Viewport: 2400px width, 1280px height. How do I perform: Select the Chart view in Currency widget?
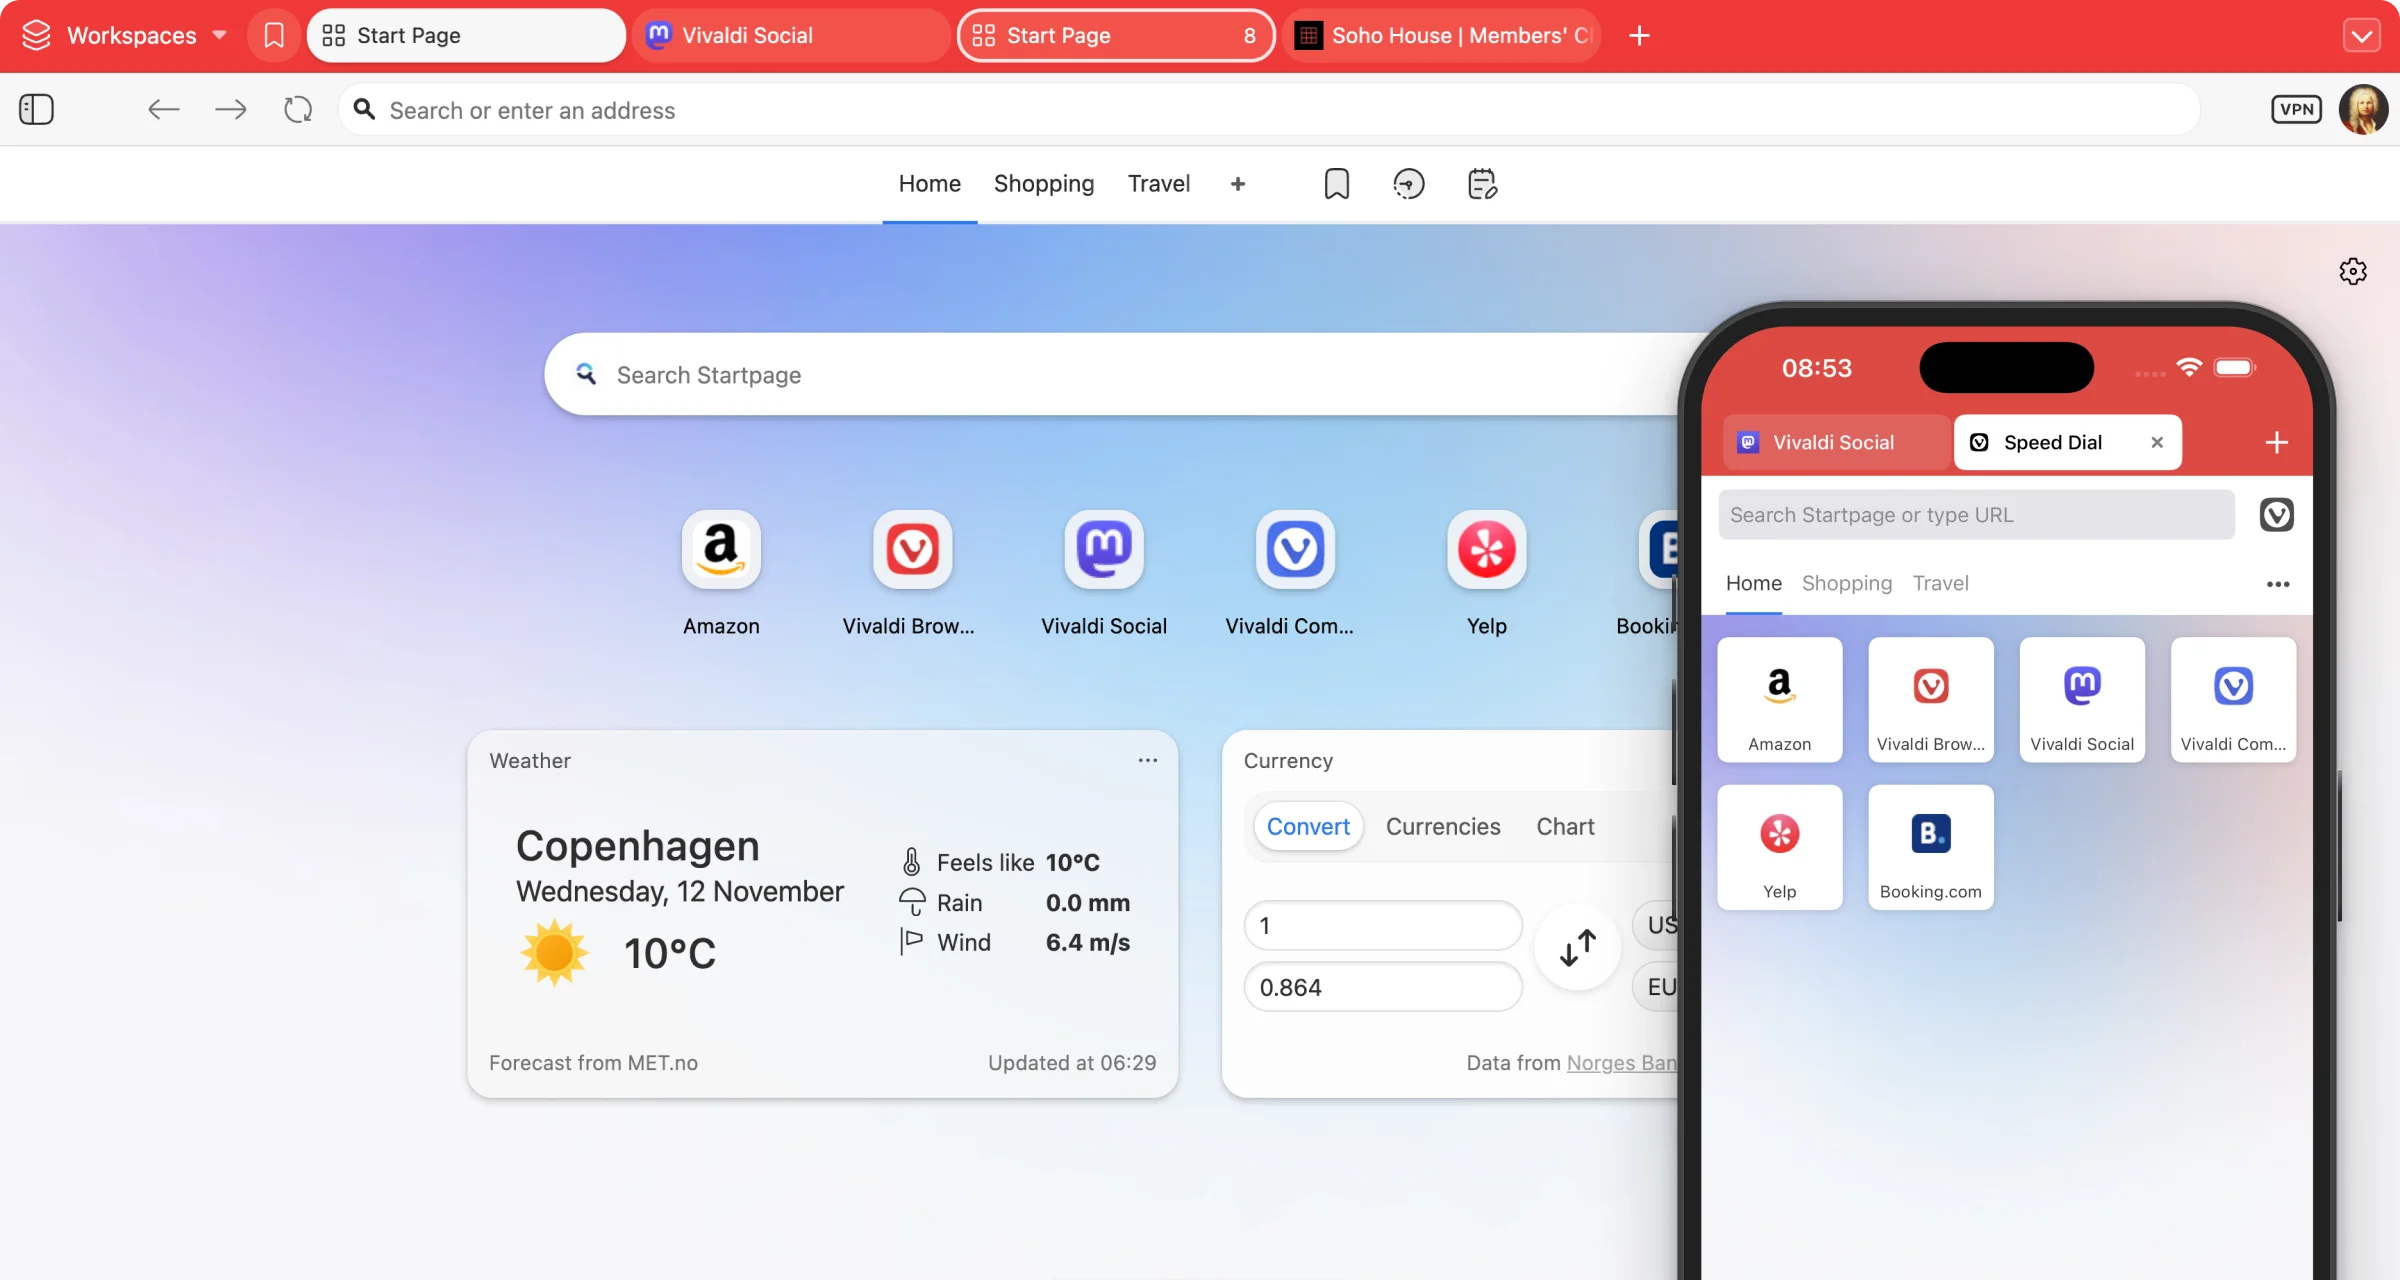[x=1564, y=826]
